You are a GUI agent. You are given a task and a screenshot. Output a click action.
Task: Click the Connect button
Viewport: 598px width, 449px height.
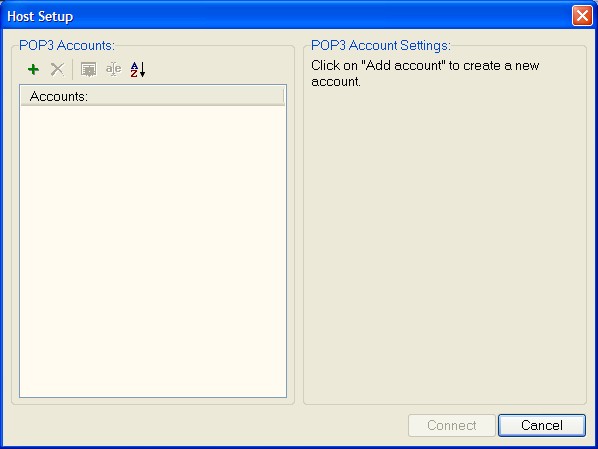click(x=452, y=425)
